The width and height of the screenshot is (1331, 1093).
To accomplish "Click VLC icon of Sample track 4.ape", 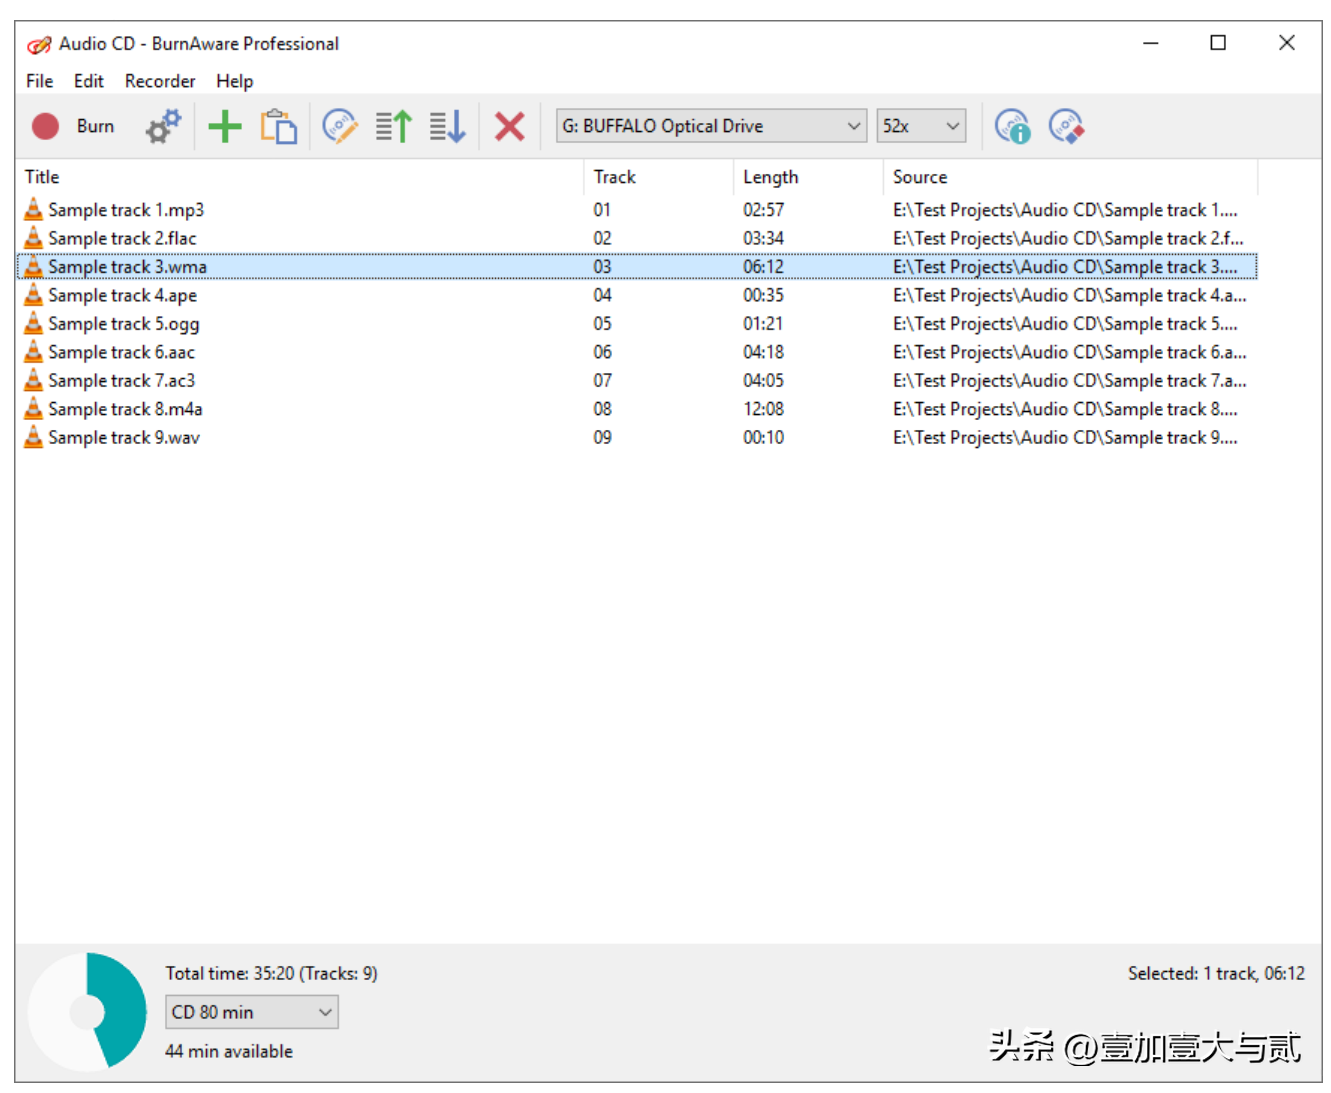I will [33, 295].
